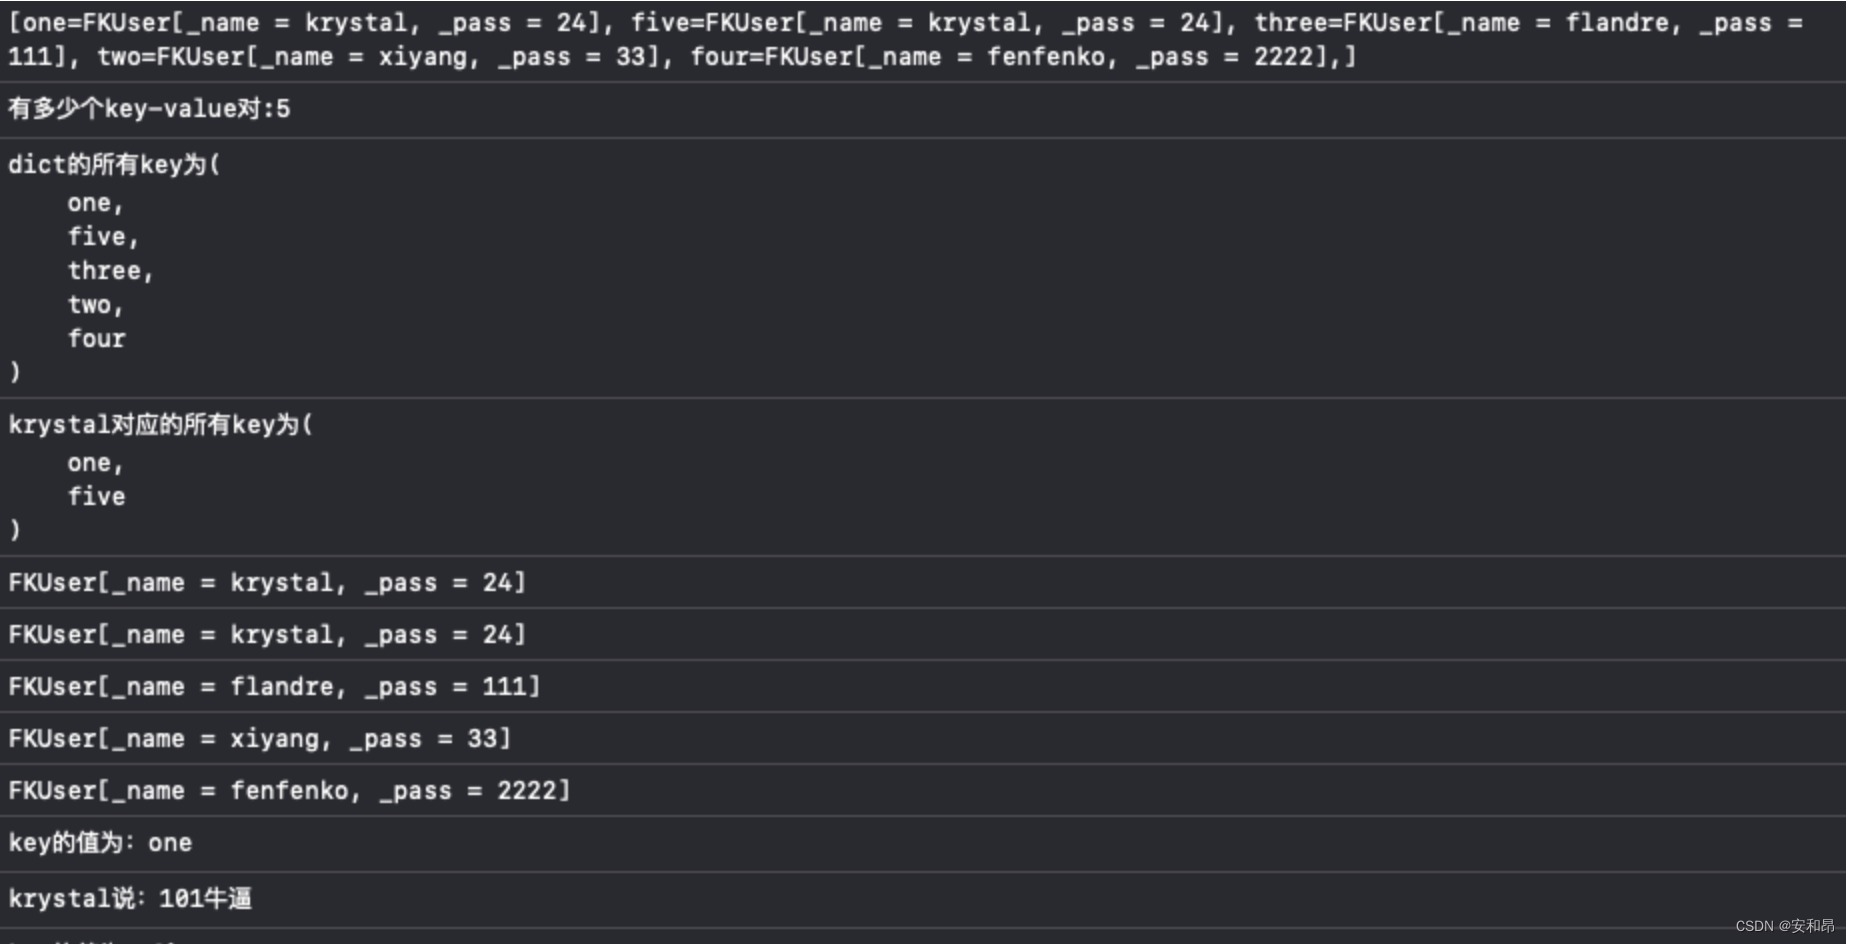
Task: Select 'two,' in the dict keys list
Action: [x=95, y=305]
